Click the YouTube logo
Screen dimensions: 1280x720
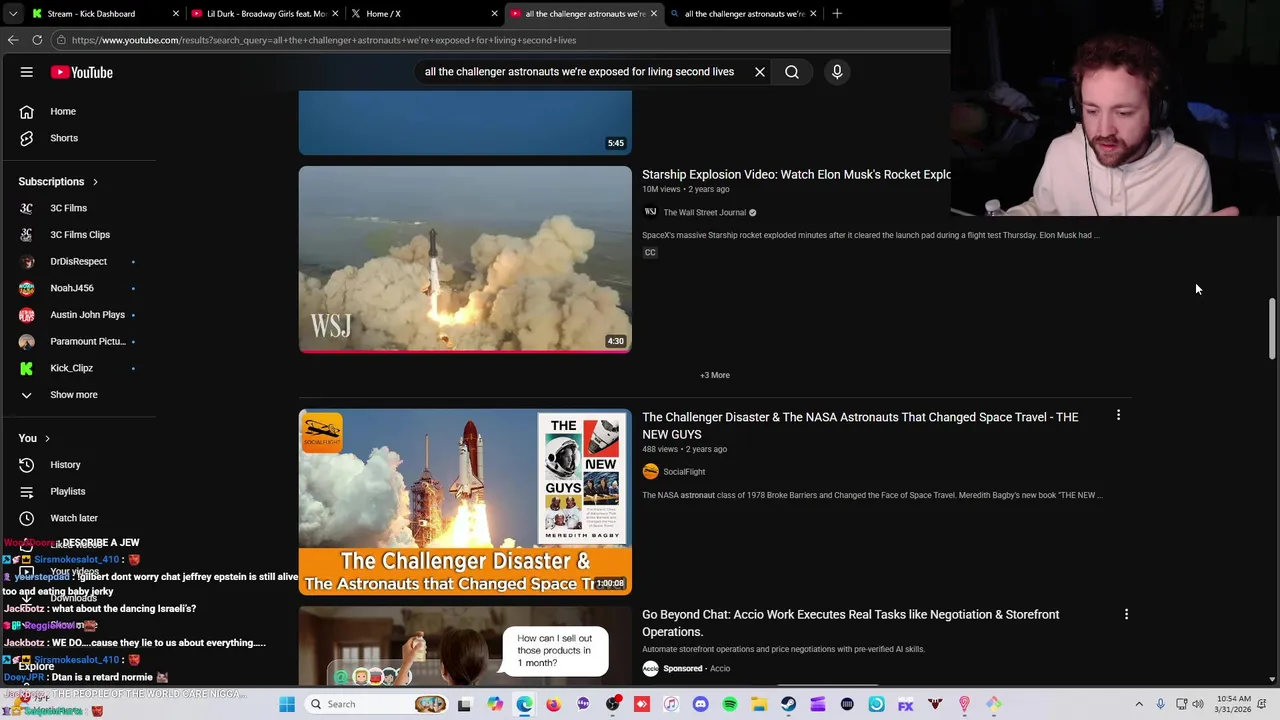coord(82,72)
